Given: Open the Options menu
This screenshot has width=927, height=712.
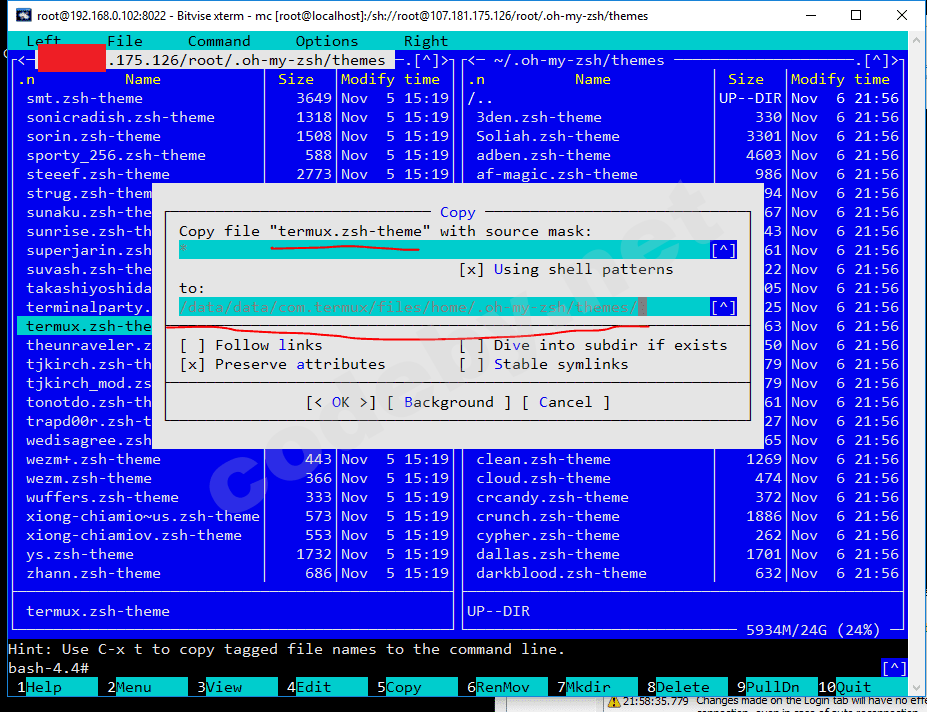Looking at the screenshot, I should point(327,41).
